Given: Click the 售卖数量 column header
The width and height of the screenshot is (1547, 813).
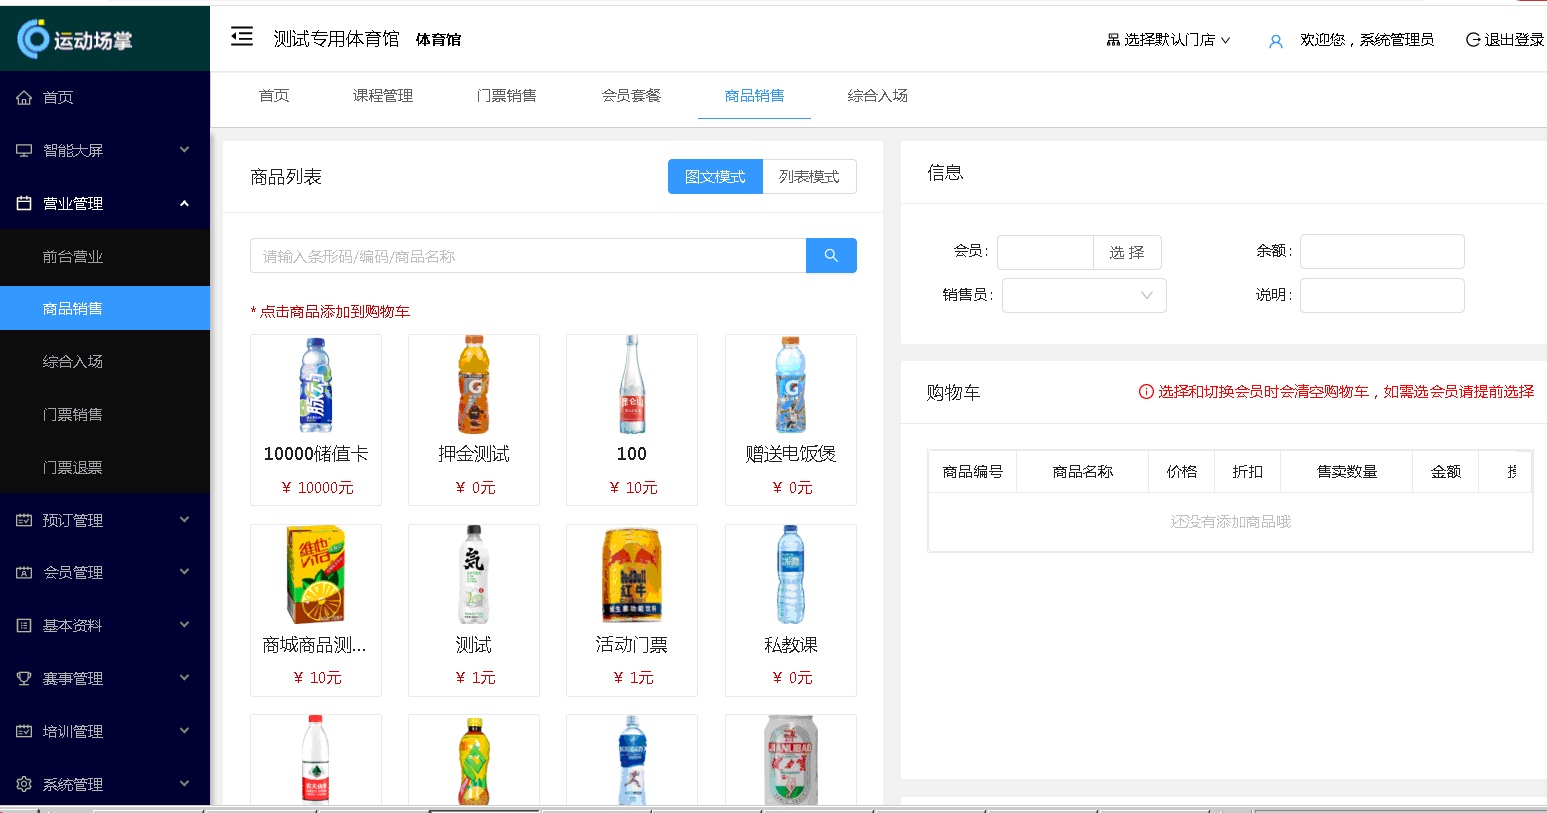Looking at the screenshot, I should [x=1347, y=472].
